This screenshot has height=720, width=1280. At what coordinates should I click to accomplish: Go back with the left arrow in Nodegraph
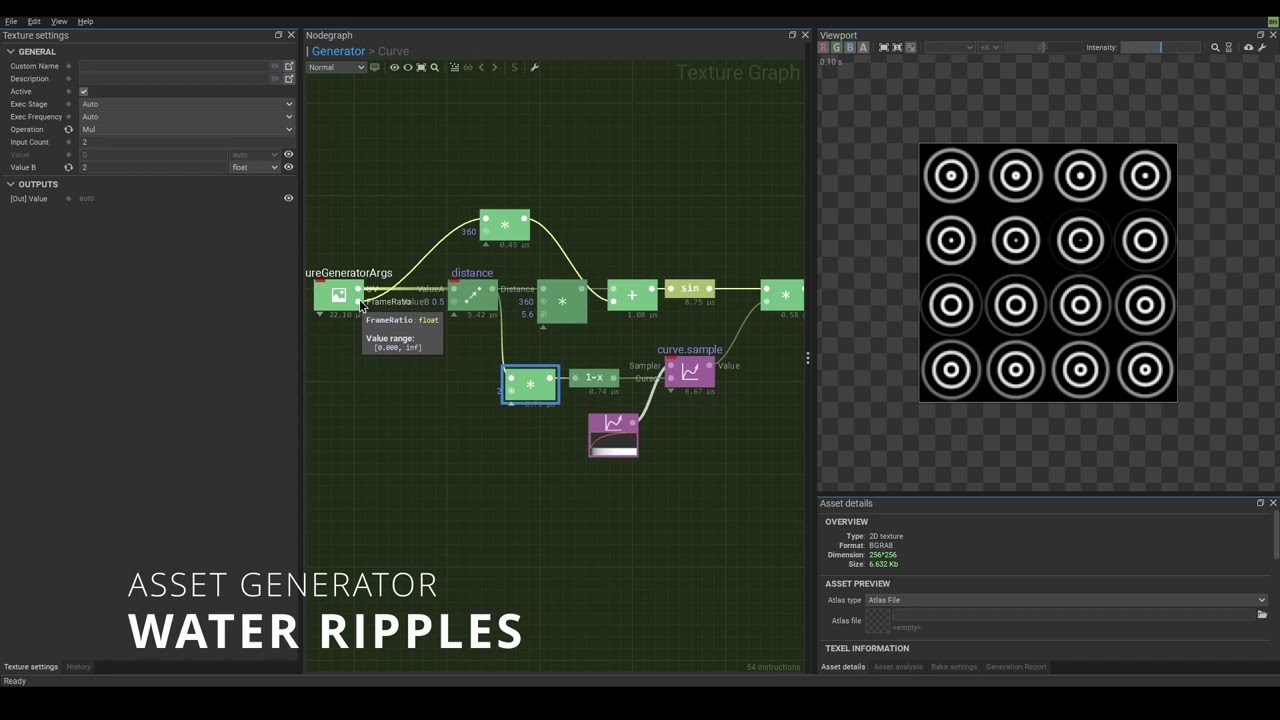pyautogui.click(x=481, y=68)
